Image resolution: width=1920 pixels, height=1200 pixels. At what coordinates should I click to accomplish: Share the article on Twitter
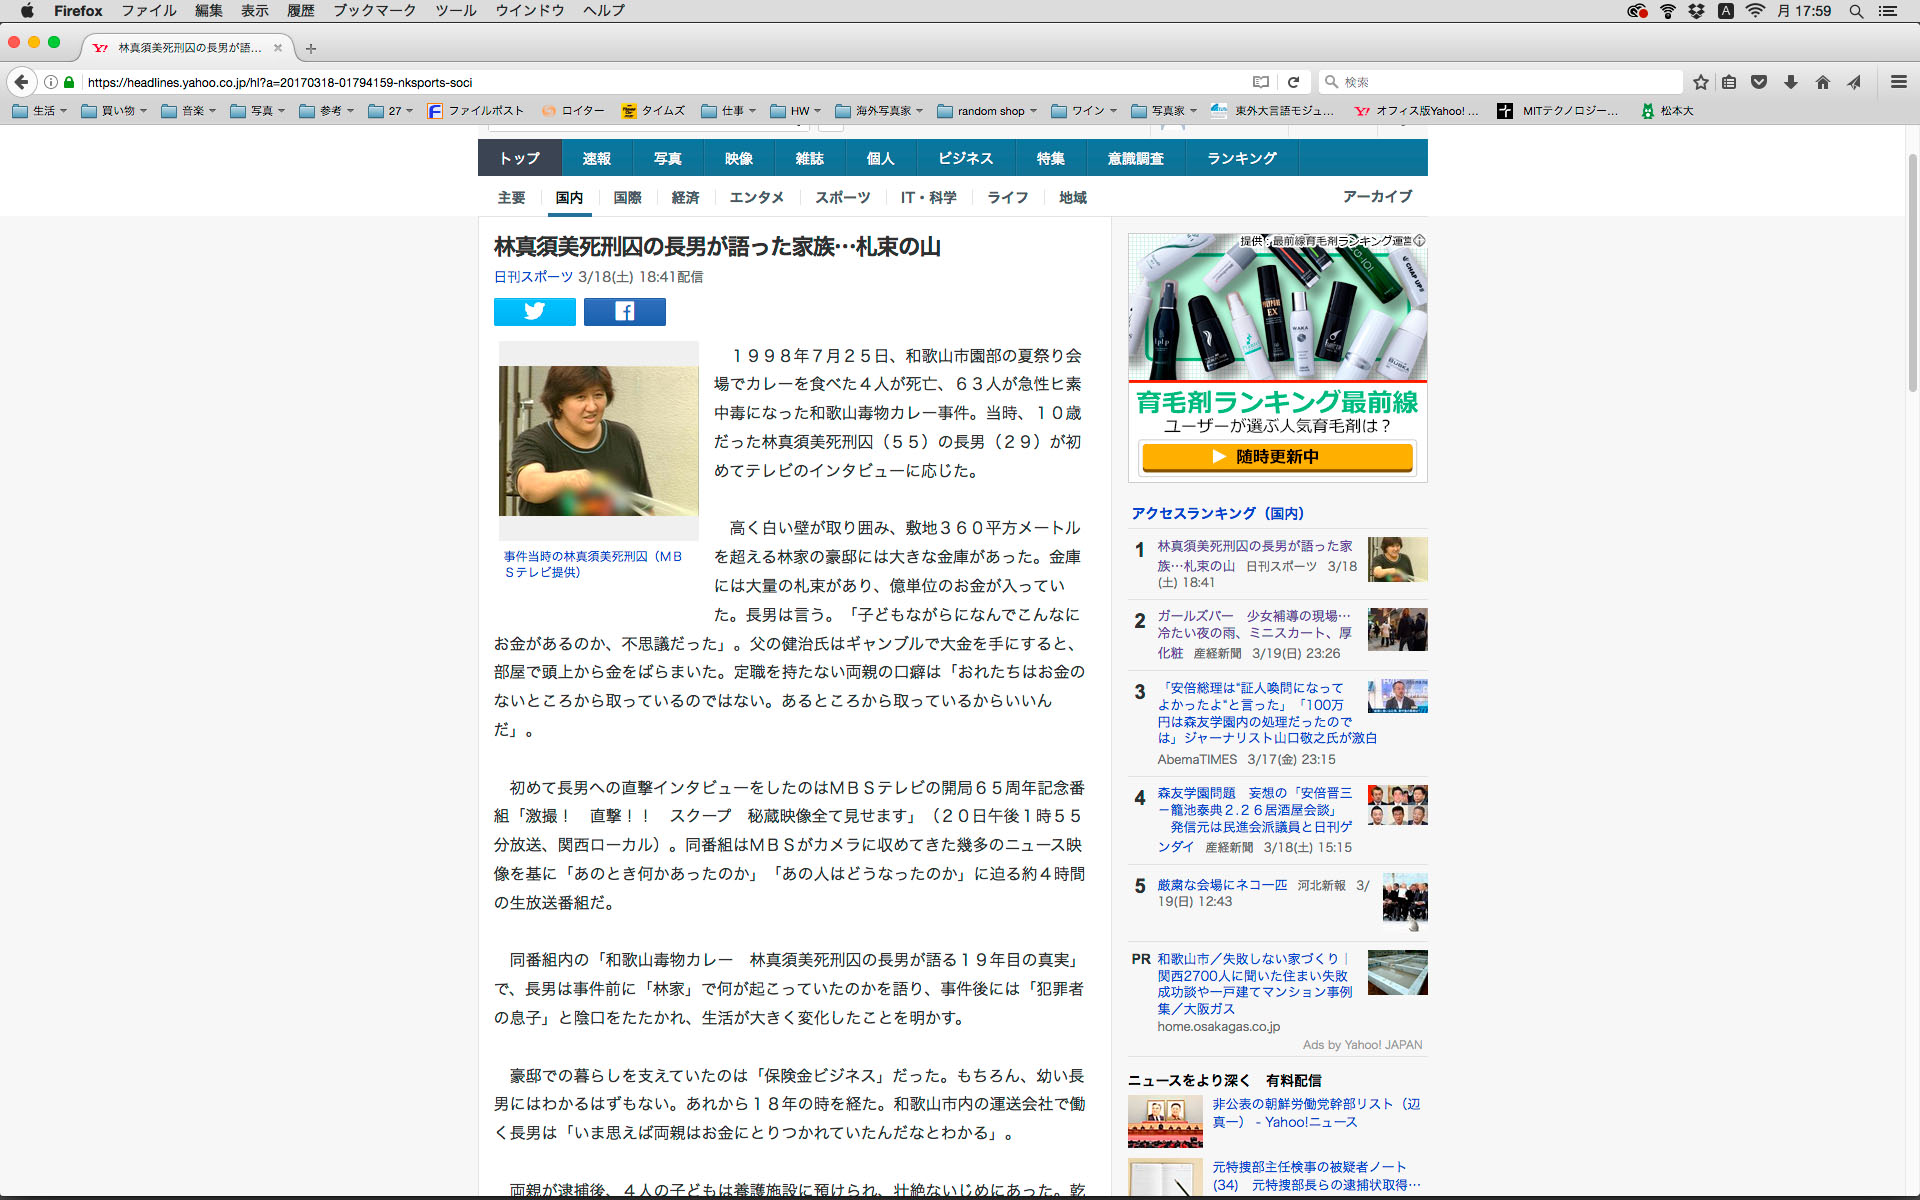tap(534, 312)
